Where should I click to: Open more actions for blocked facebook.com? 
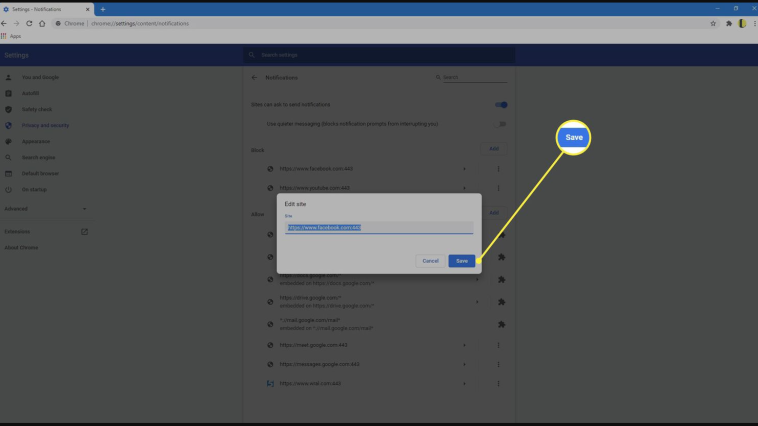(498, 169)
